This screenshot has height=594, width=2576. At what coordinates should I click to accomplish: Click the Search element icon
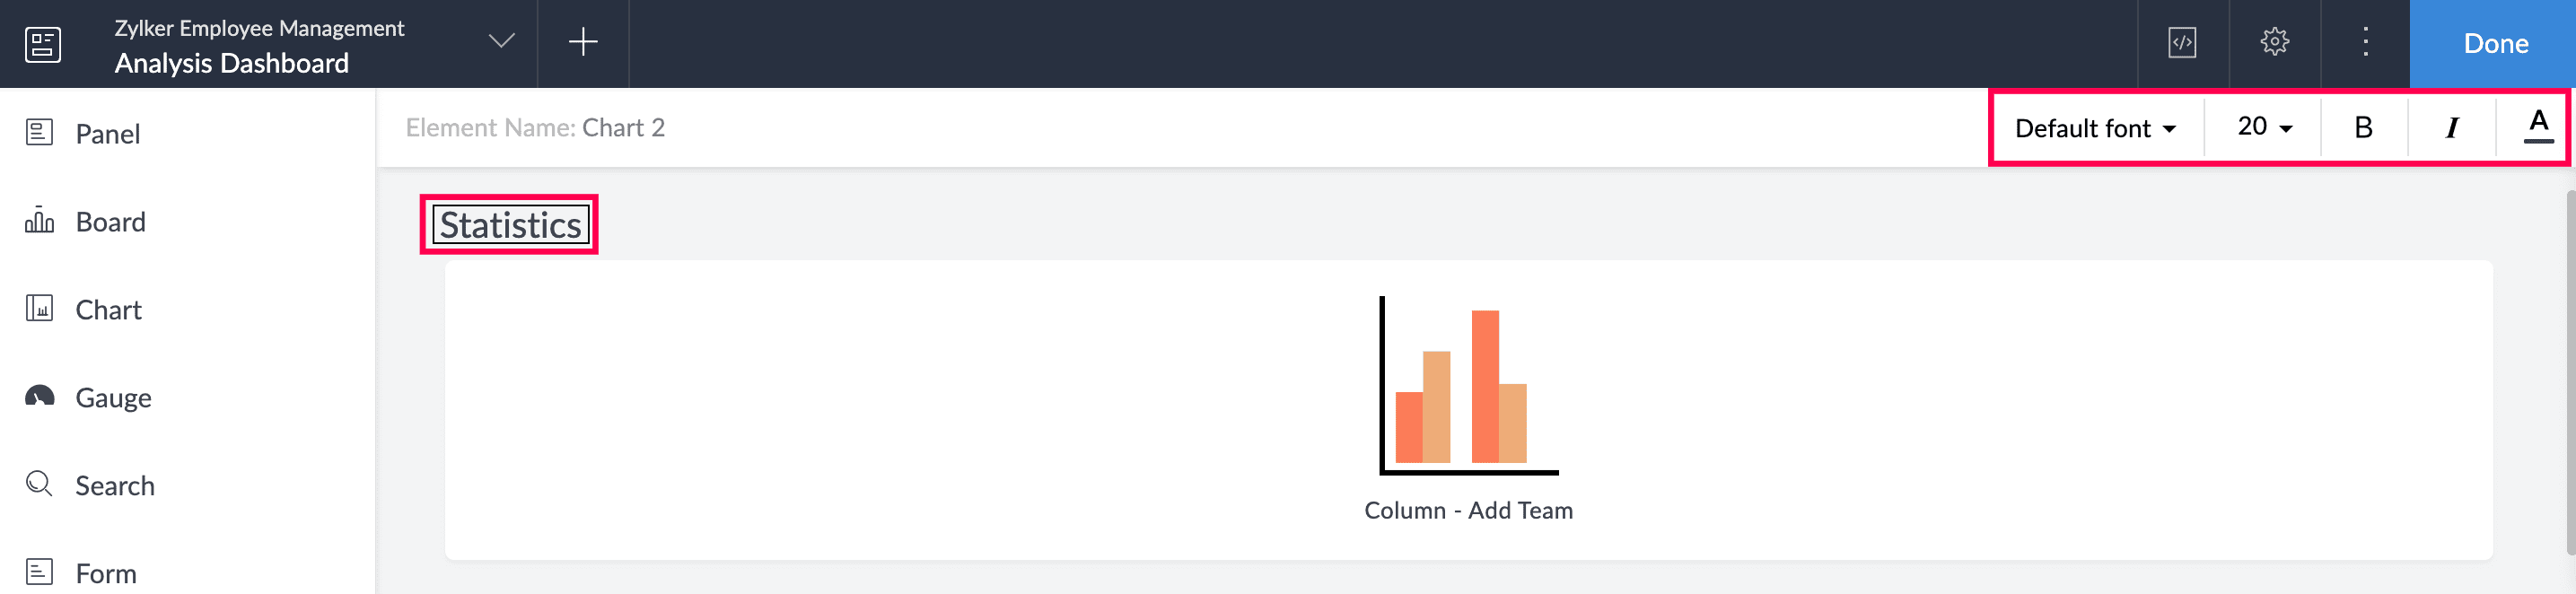(x=39, y=484)
